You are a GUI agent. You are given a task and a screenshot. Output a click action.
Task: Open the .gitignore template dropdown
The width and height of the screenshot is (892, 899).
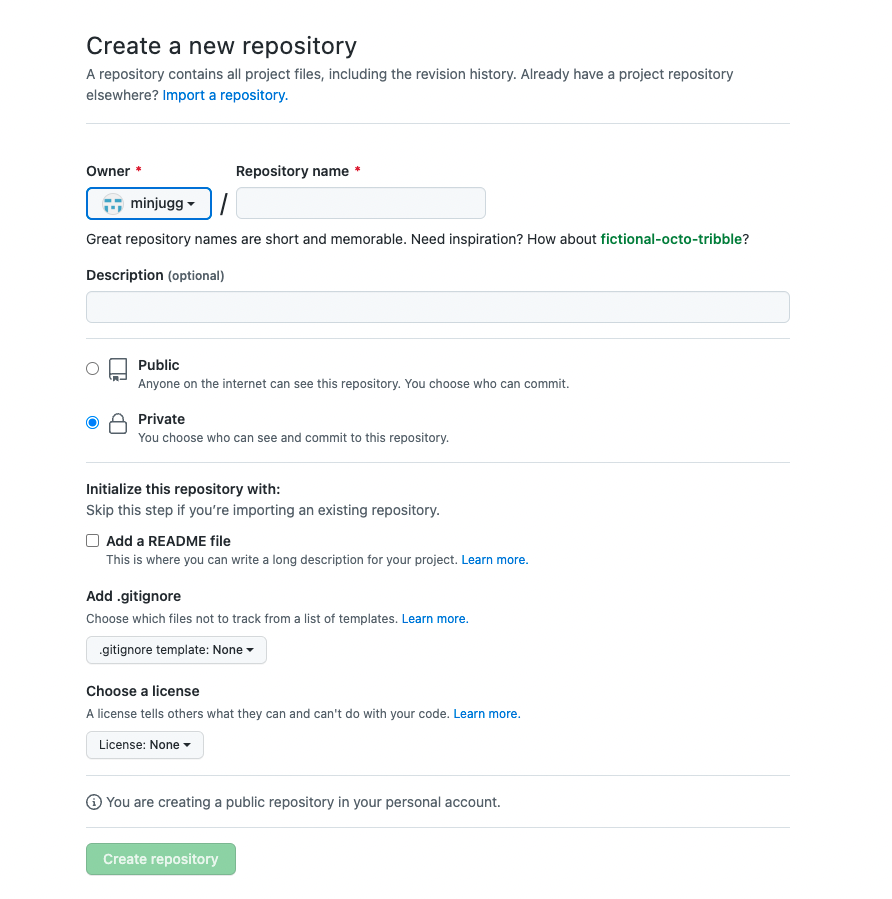point(176,650)
